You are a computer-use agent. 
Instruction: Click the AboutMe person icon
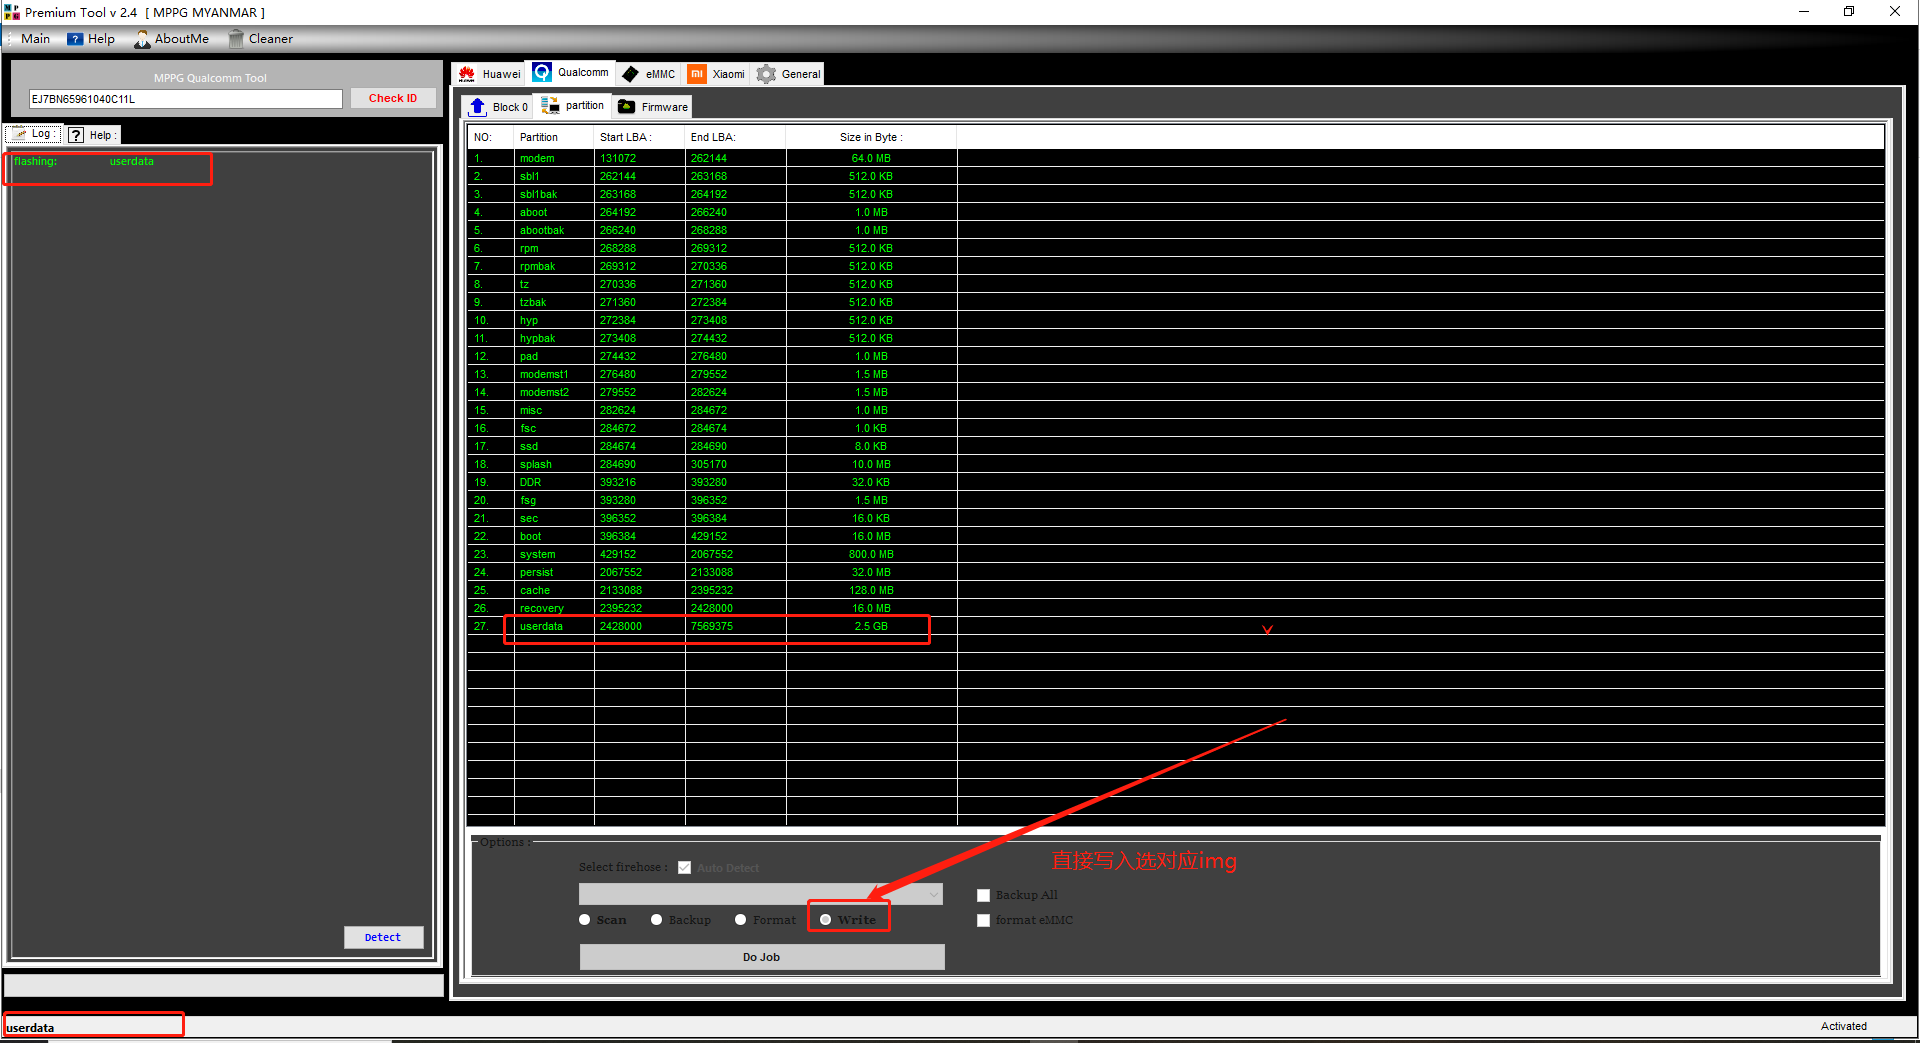click(143, 39)
